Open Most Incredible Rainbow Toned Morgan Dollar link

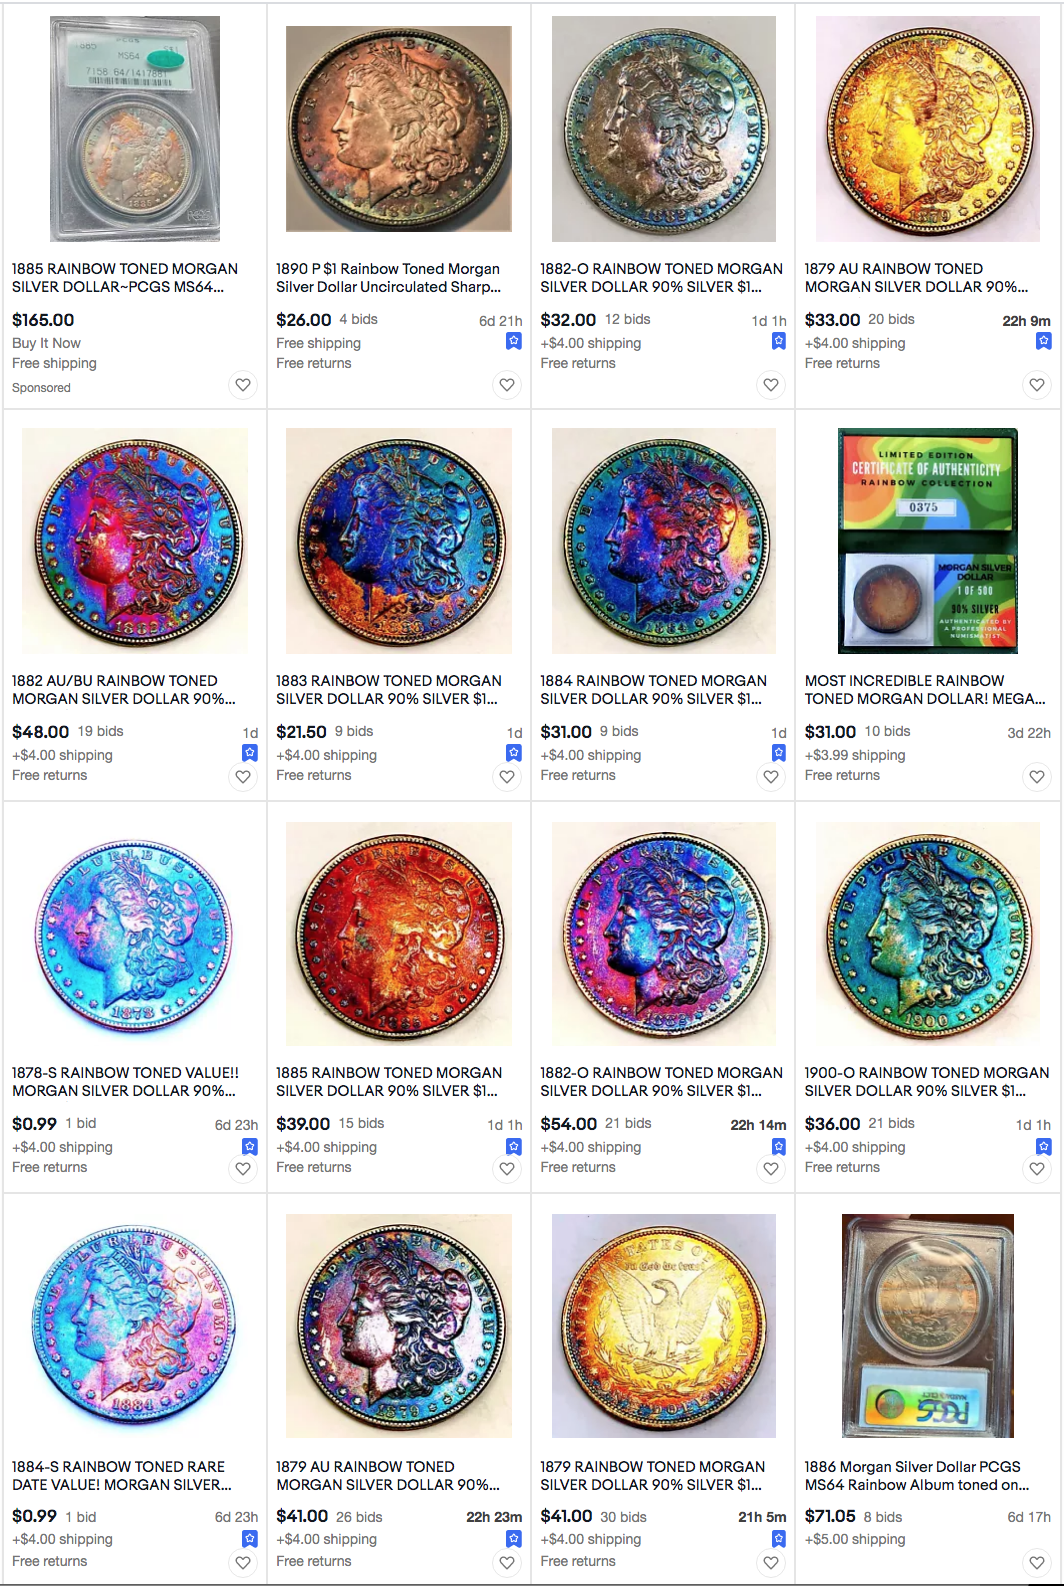pyautogui.click(x=925, y=690)
